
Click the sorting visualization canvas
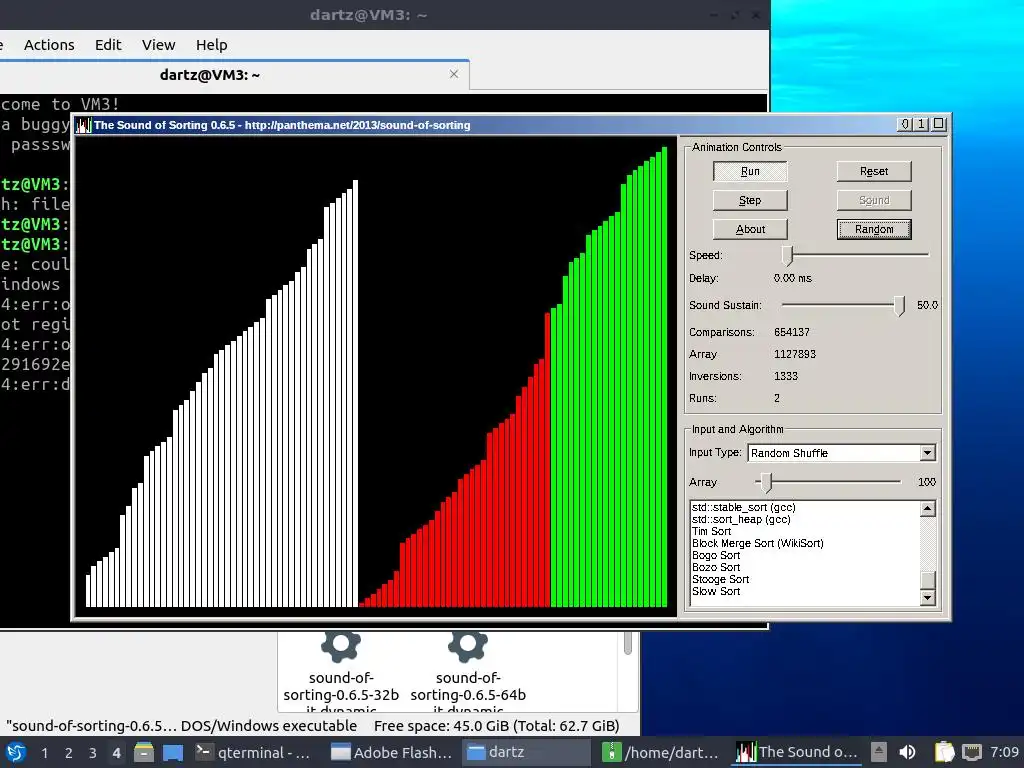pyautogui.click(x=376, y=376)
